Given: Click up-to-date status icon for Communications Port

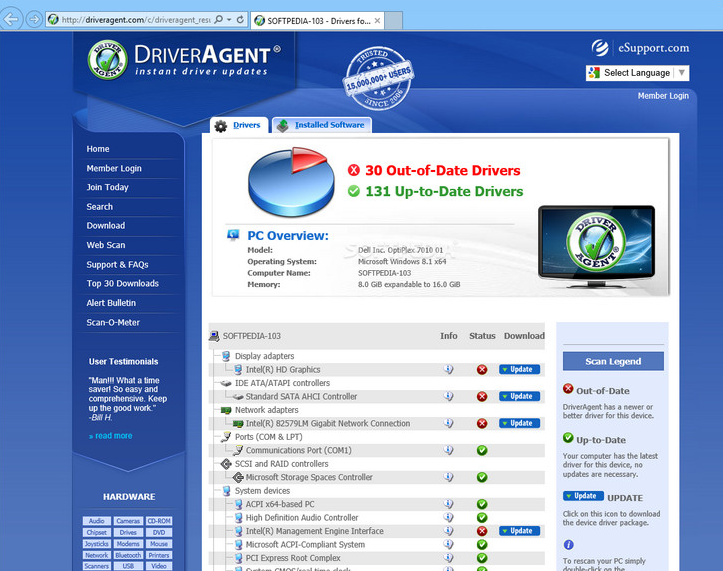Looking at the screenshot, I should (x=482, y=450).
